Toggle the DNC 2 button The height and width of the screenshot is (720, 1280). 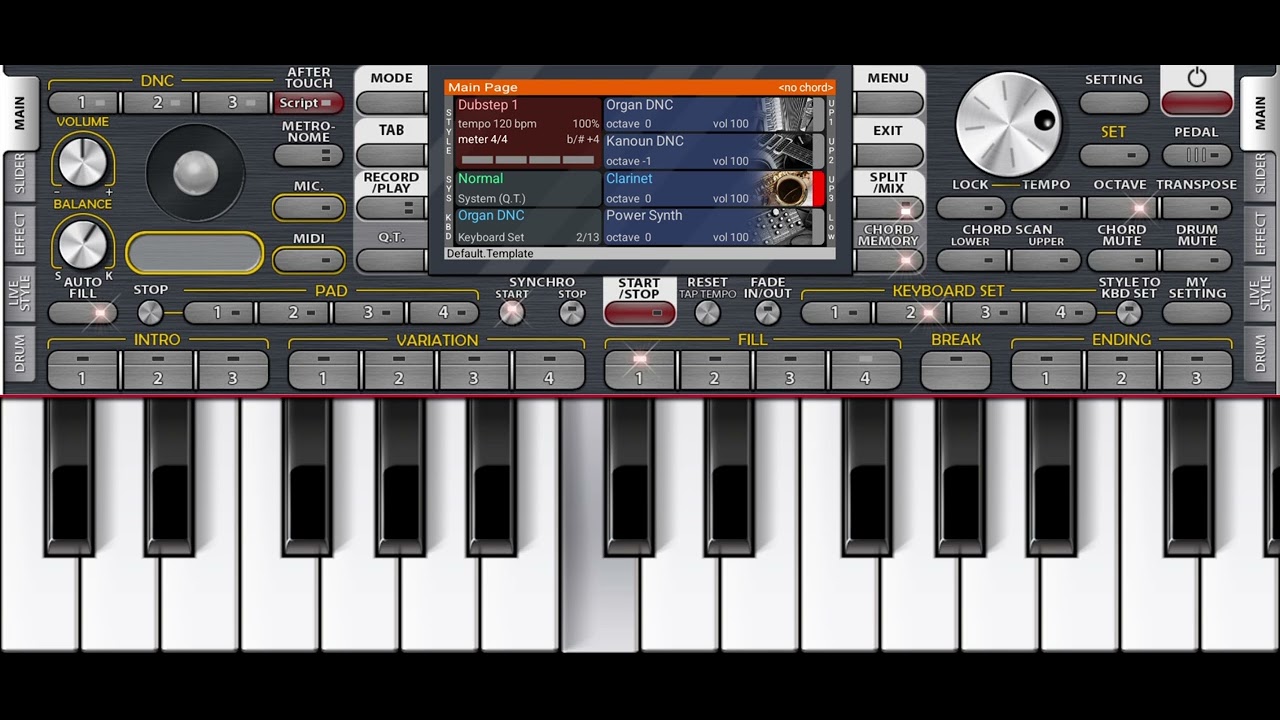158,102
